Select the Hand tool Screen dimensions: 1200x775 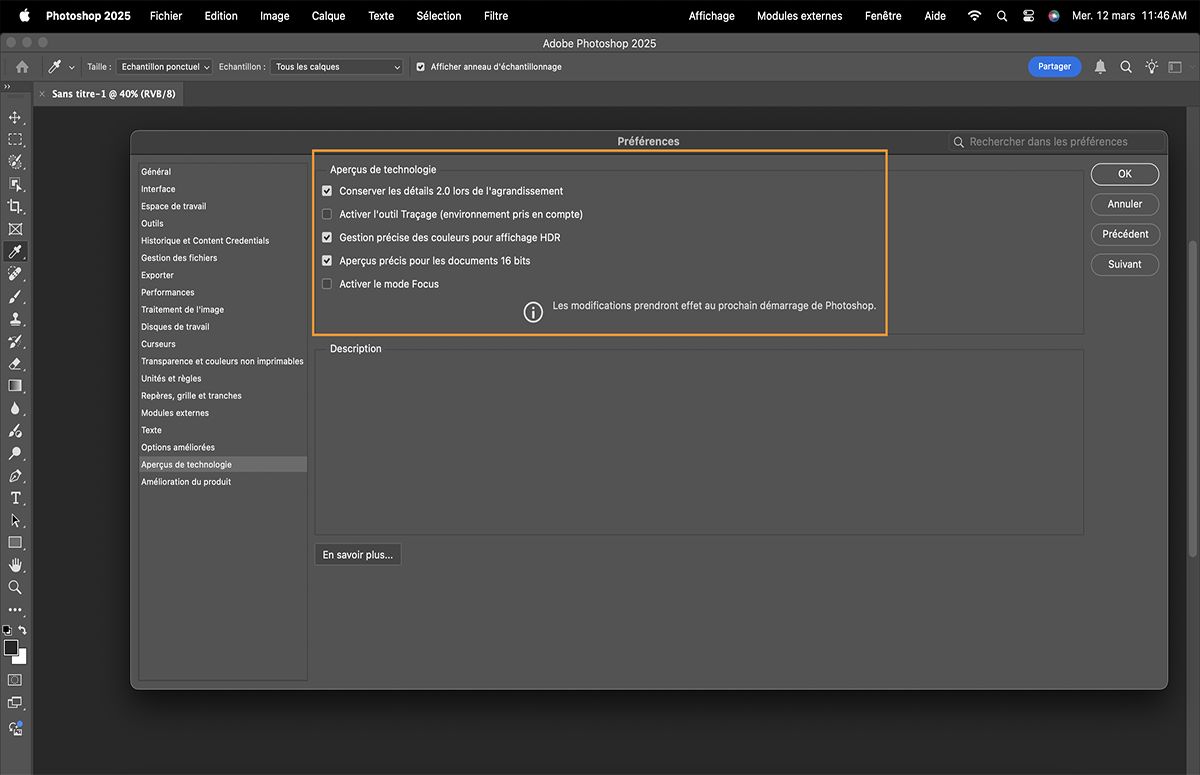coord(15,565)
